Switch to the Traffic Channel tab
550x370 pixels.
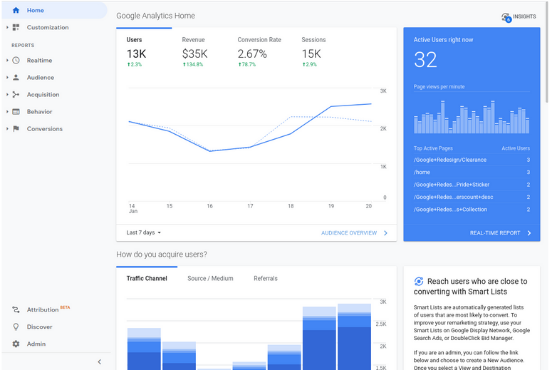147,278
